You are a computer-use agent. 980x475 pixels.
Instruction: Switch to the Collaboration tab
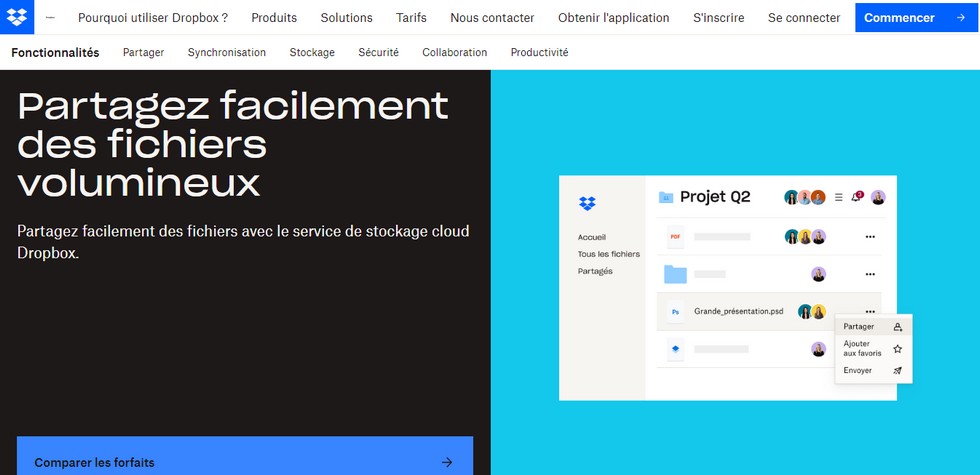coord(454,52)
